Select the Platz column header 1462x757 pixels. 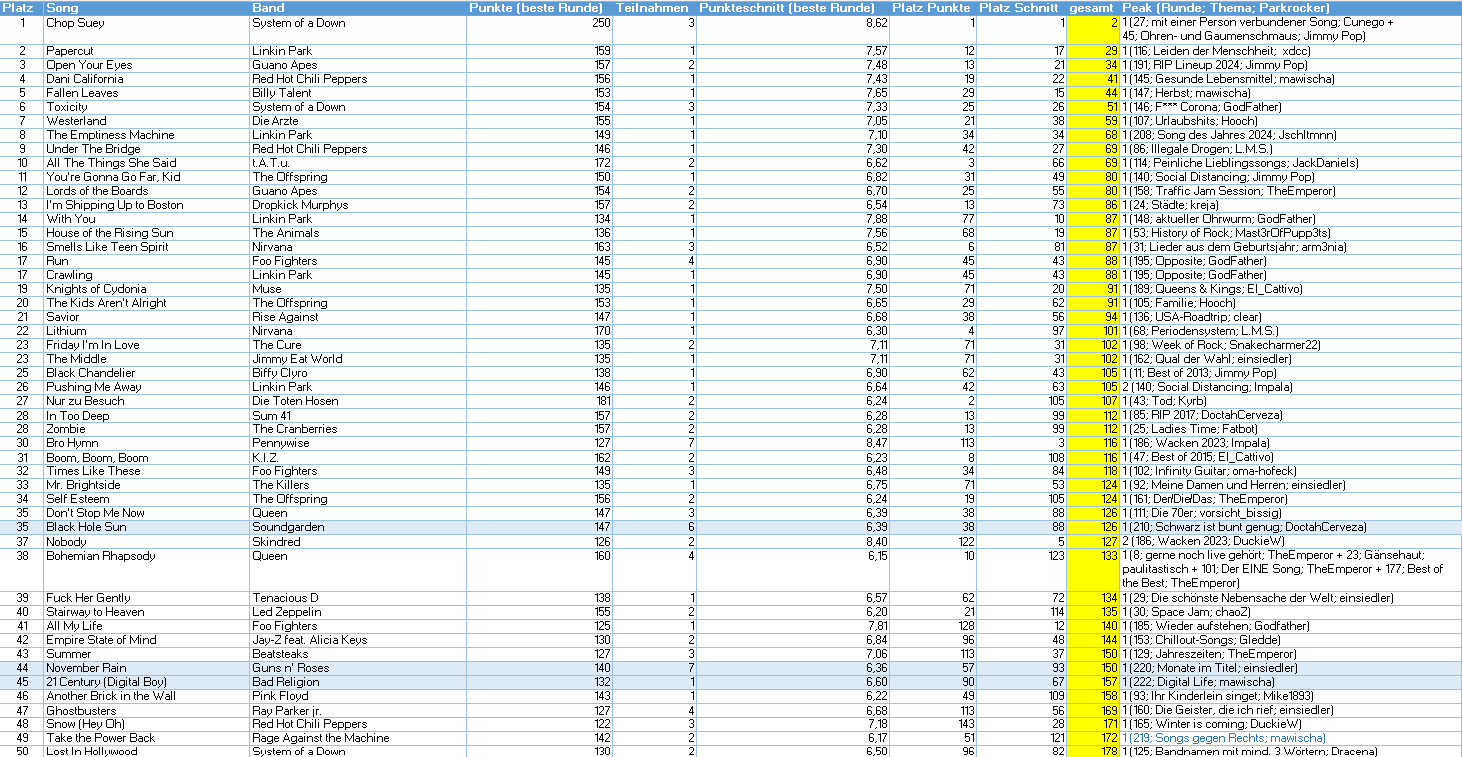point(20,8)
